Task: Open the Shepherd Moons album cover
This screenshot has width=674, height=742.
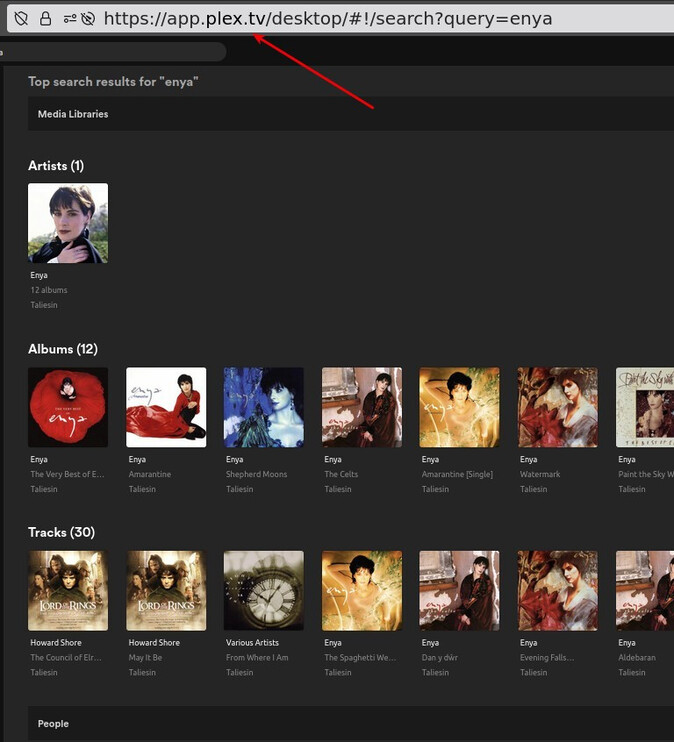Action: [264, 407]
